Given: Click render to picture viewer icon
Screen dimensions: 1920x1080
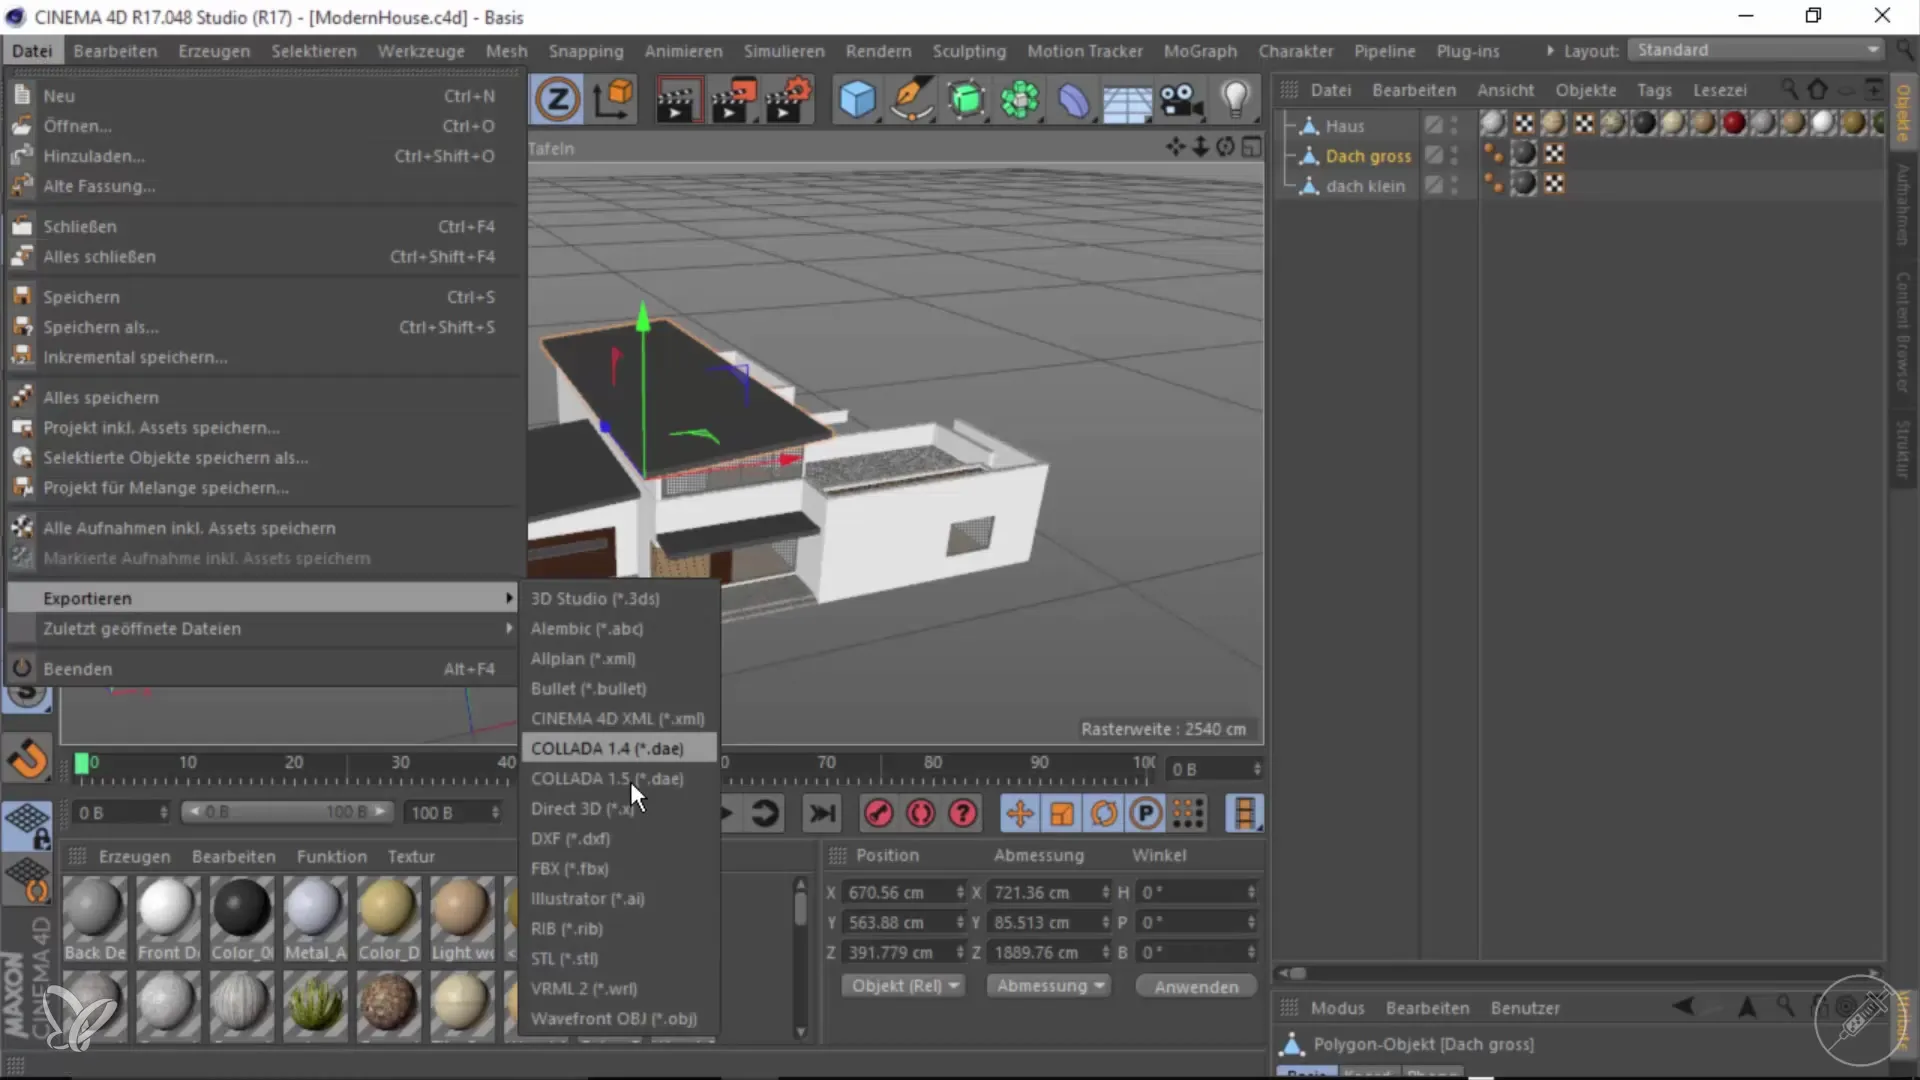Looking at the screenshot, I should [733, 100].
